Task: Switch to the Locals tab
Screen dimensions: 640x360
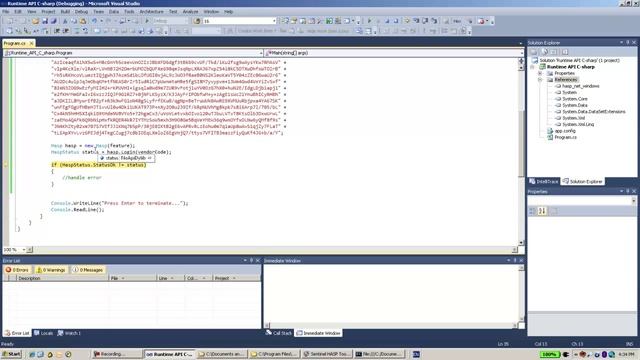Action: [44, 333]
